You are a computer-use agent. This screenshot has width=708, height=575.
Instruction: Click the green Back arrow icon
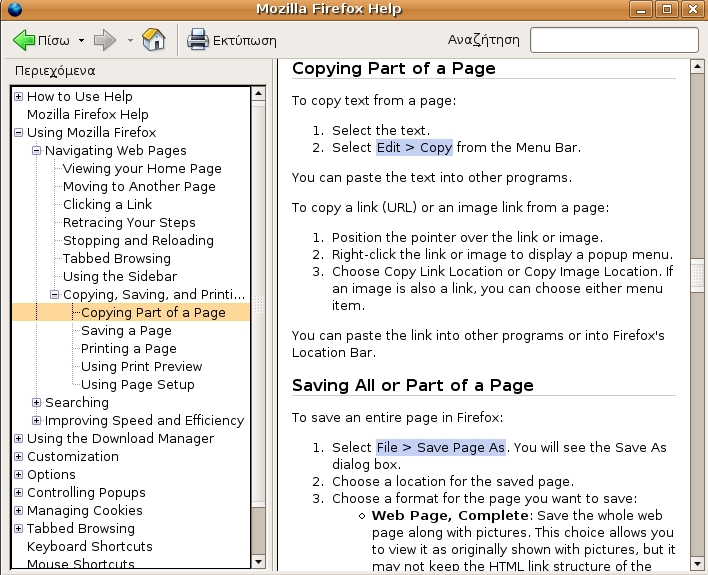click(23, 40)
